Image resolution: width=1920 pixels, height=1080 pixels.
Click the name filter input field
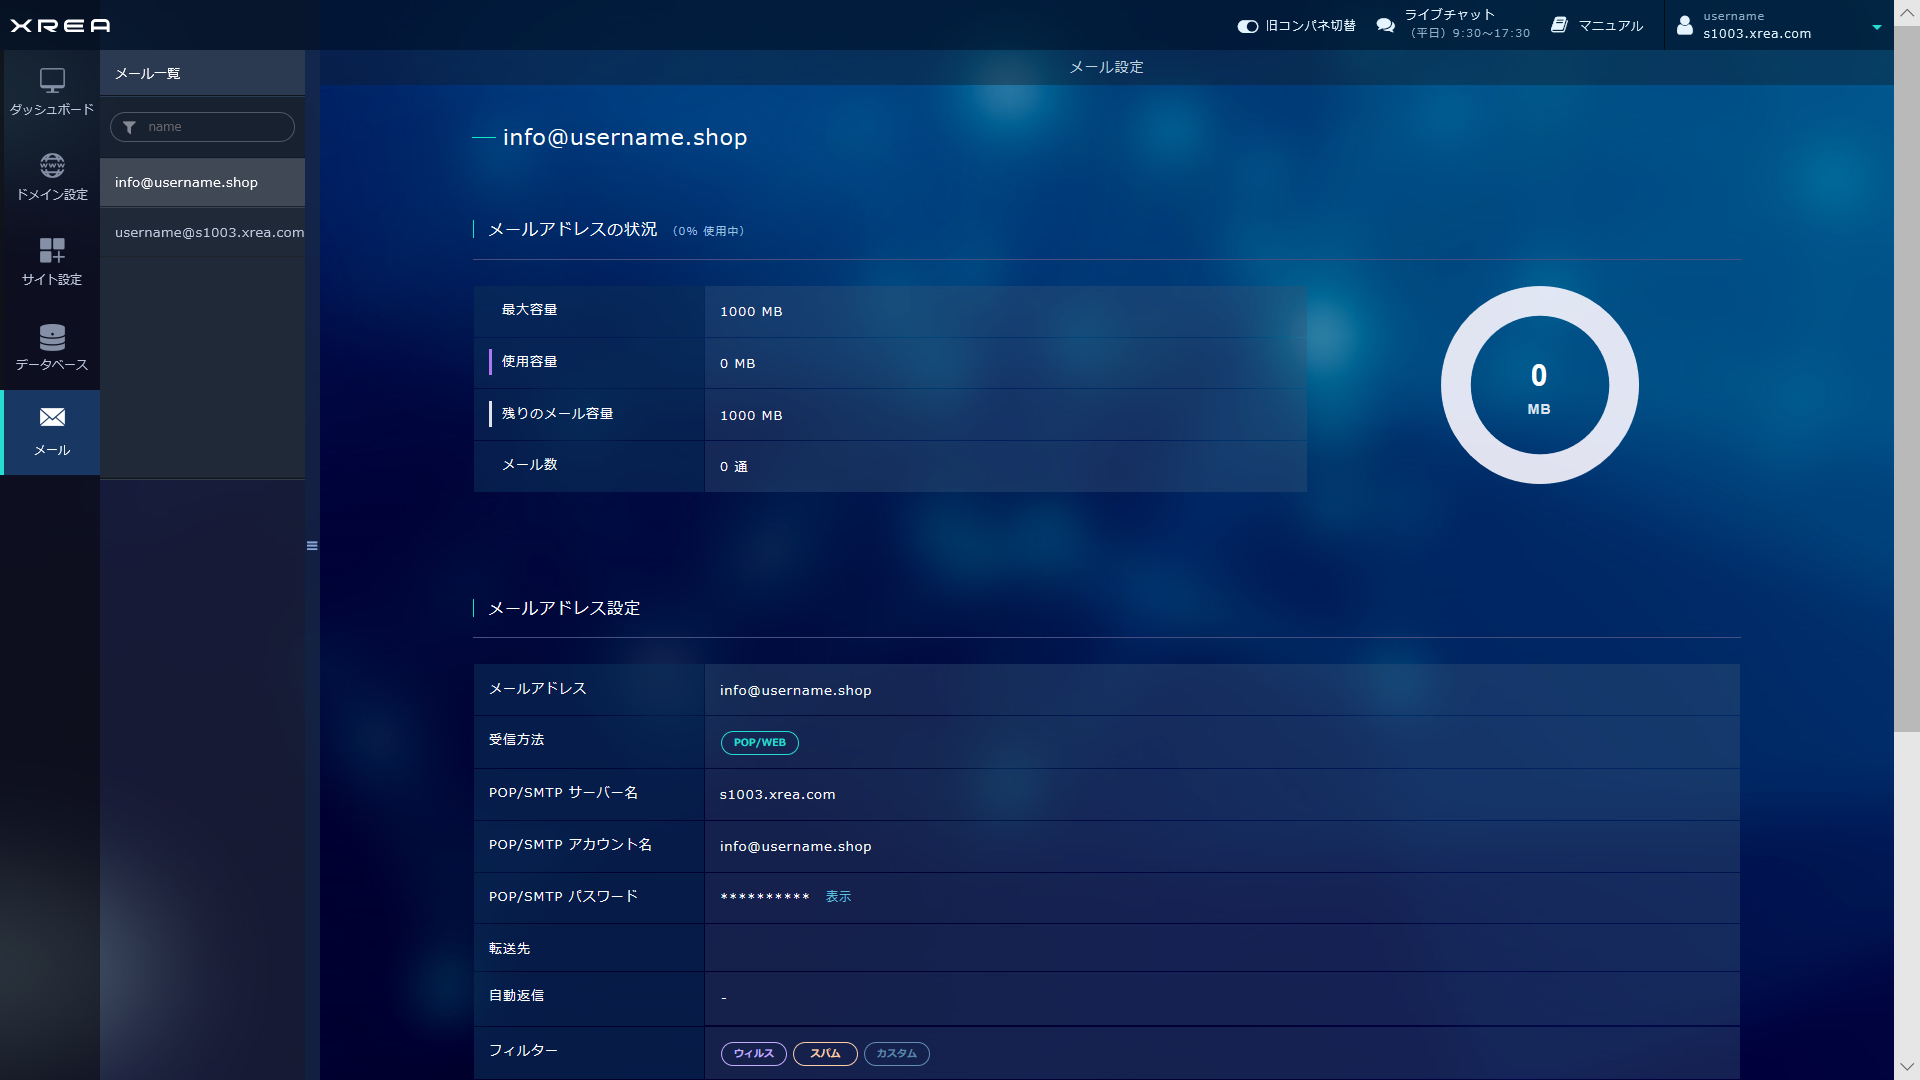pos(213,127)
